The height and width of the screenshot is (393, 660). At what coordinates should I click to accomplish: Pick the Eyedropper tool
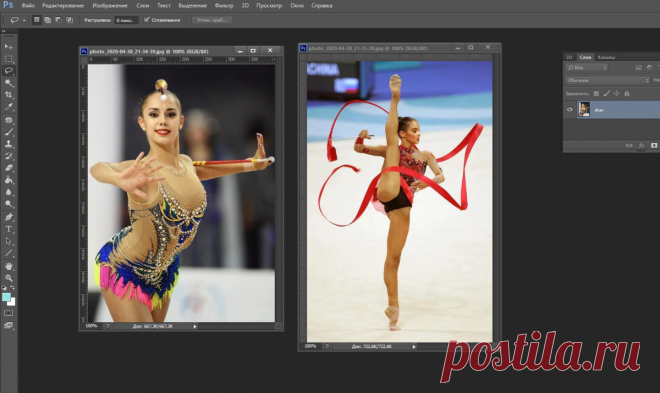[x=8, y=107]
